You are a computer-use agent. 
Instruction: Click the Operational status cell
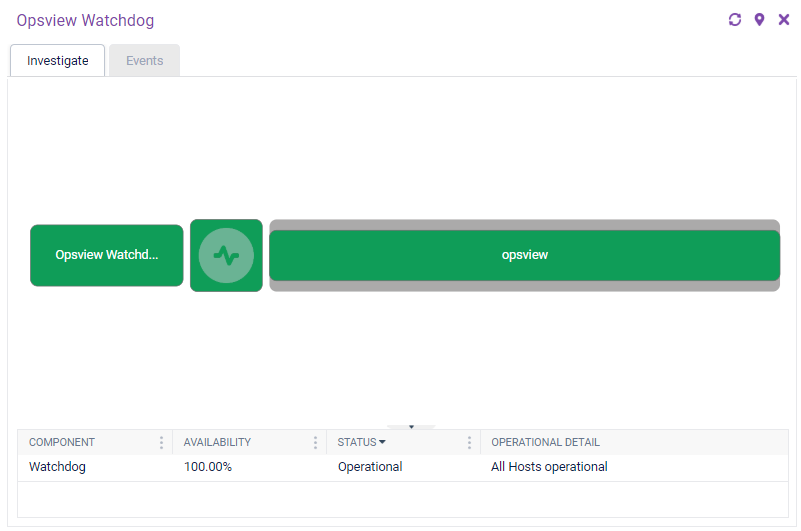pyautogui.click(x=370, y=467)
